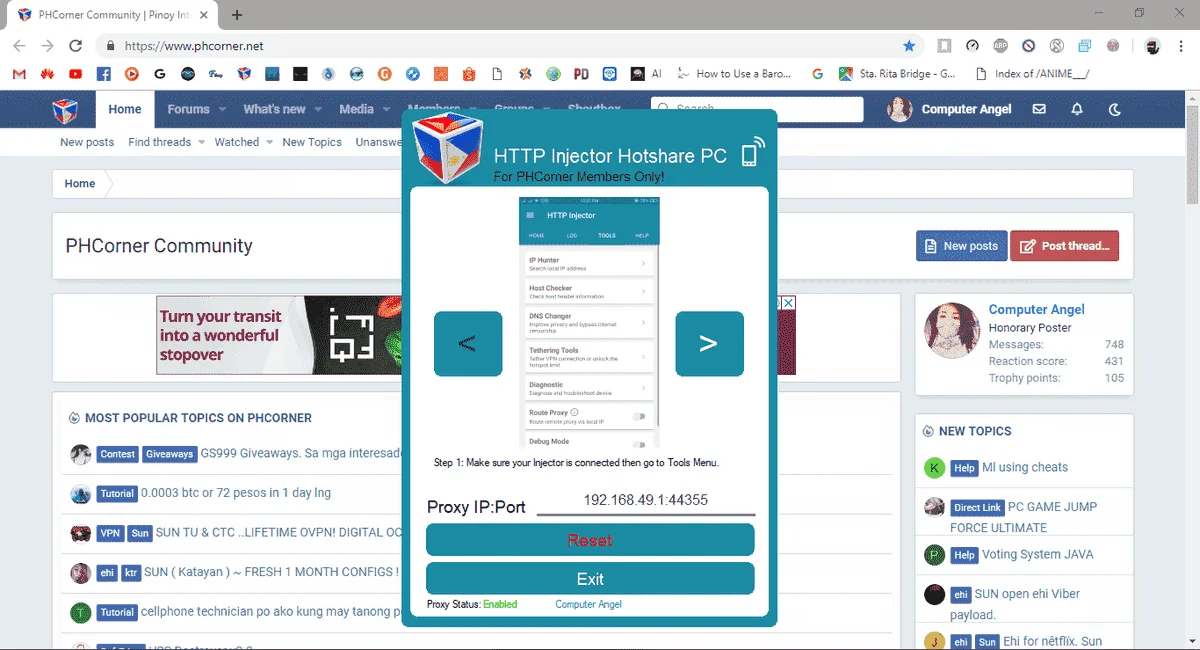This screenshot has width=1200, height=650.
Task: Open New posts sub-navigation link
Action: pos(87,142)
